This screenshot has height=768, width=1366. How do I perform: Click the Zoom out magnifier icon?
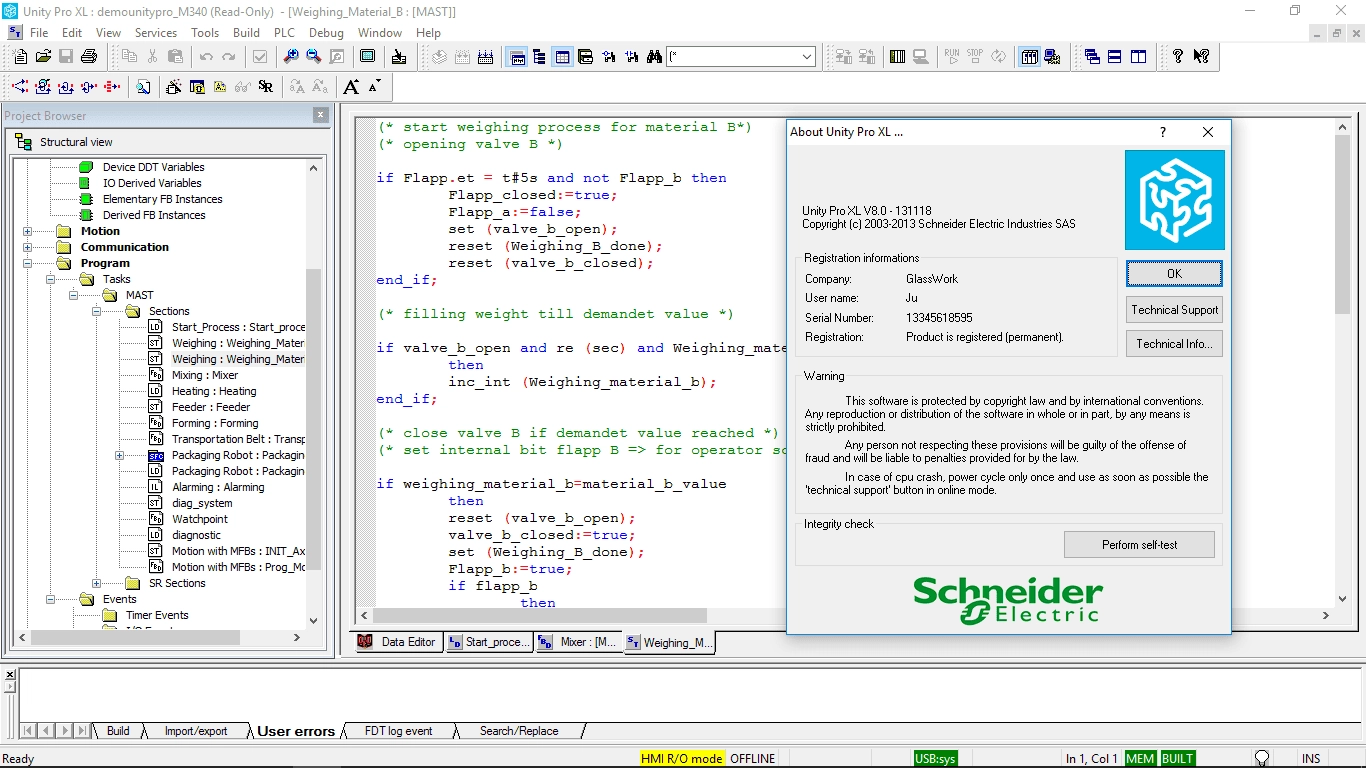click(x=314, y=57)
